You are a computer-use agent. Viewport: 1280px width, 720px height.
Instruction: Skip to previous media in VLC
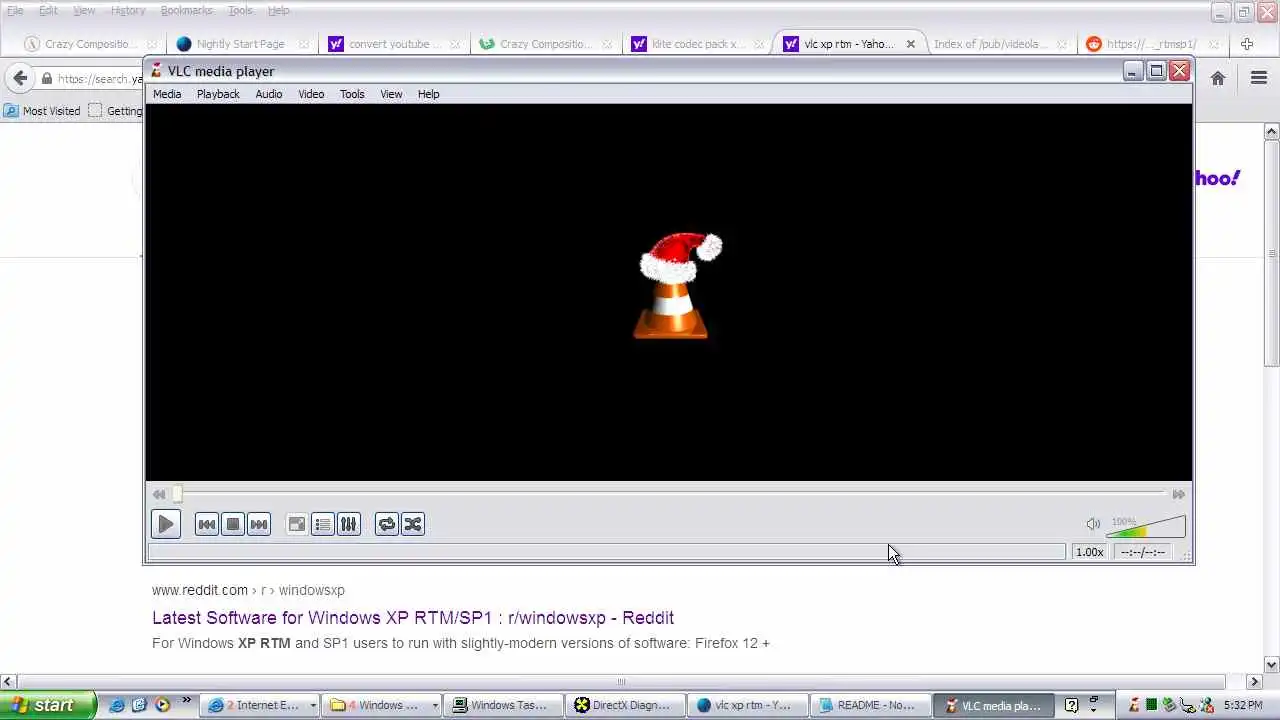click(207, 524)
